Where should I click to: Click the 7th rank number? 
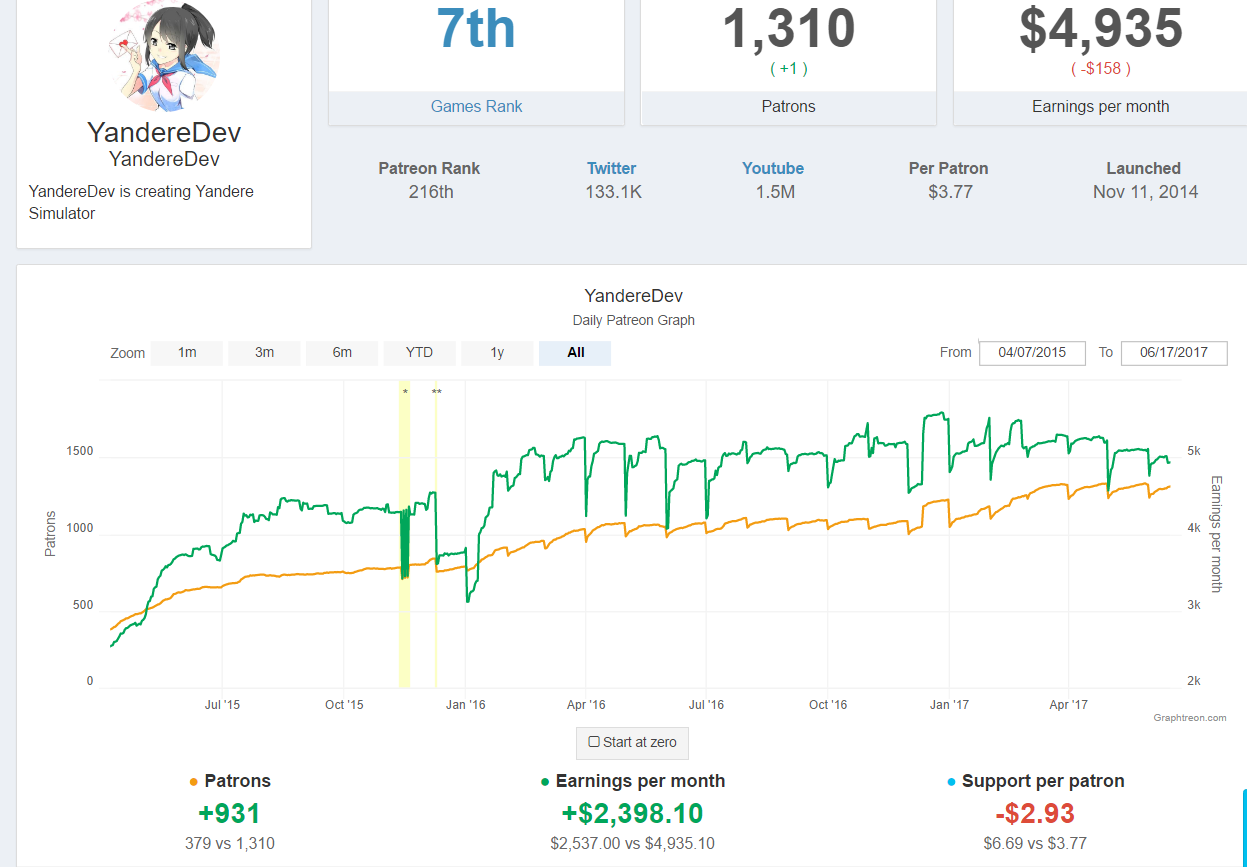[x=476, y=29]
